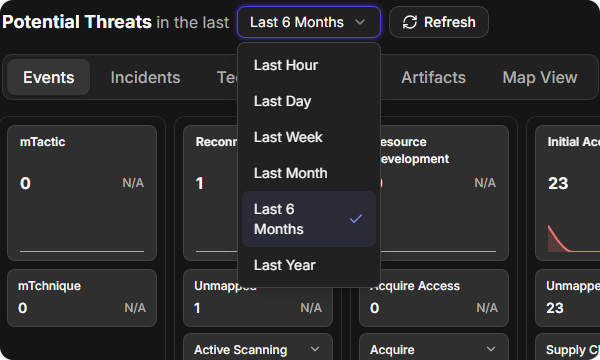600x360 pixels.
Task: Open the mTactic card
Action: click(82, 193)
